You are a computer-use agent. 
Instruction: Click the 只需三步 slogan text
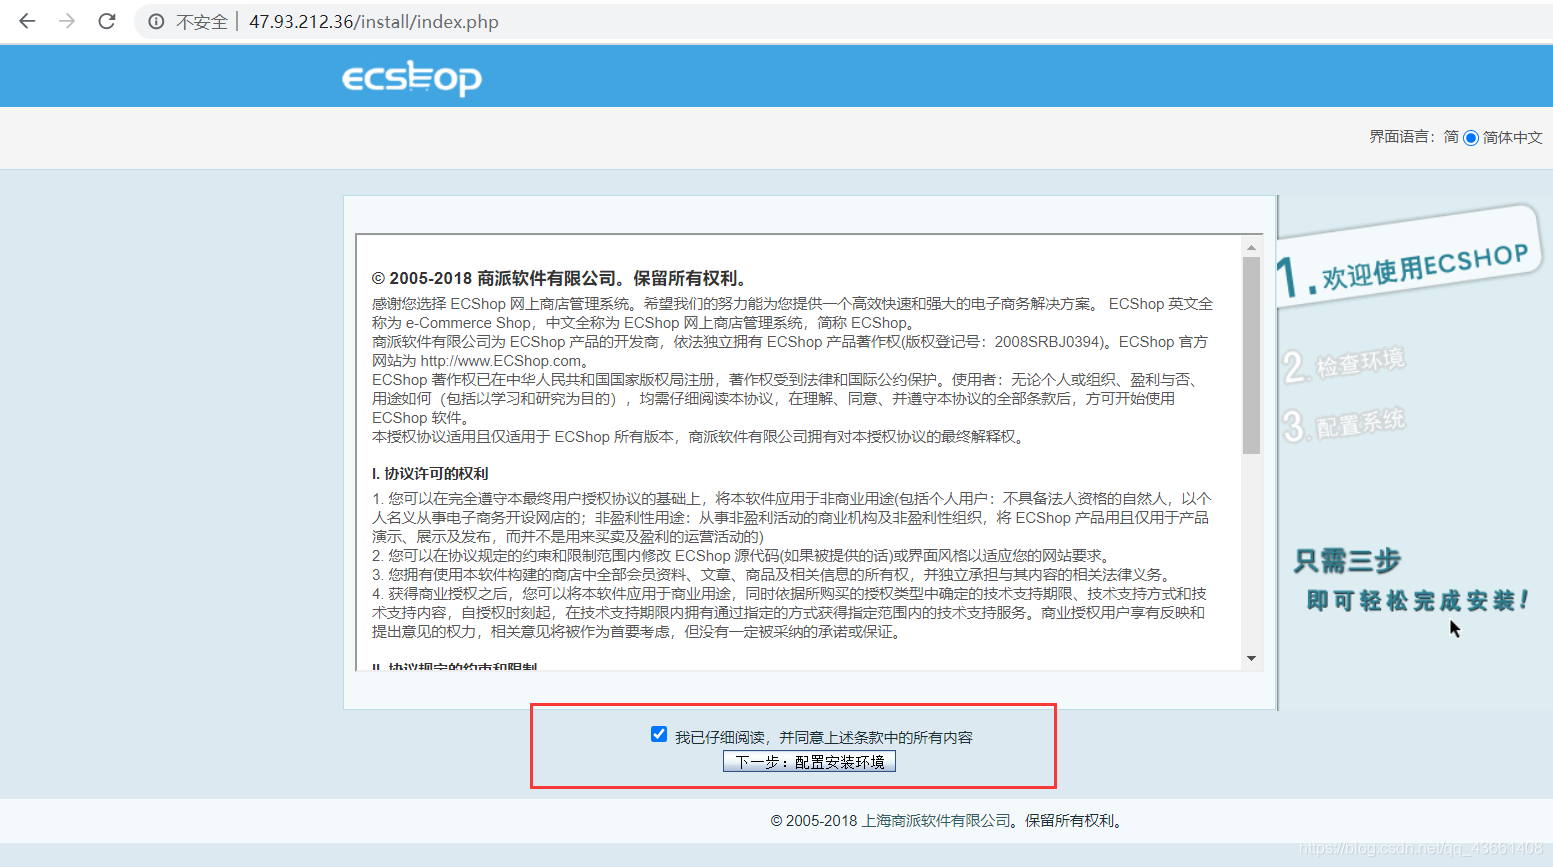pyautogui.click(x=1347, y=561)
